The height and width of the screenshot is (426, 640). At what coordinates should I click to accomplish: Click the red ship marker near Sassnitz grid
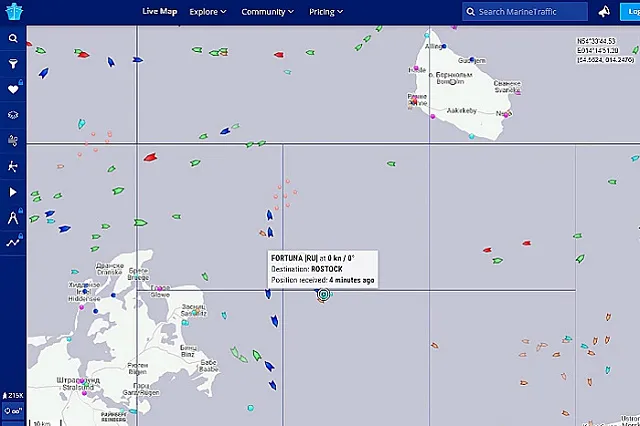coord(150,156)
